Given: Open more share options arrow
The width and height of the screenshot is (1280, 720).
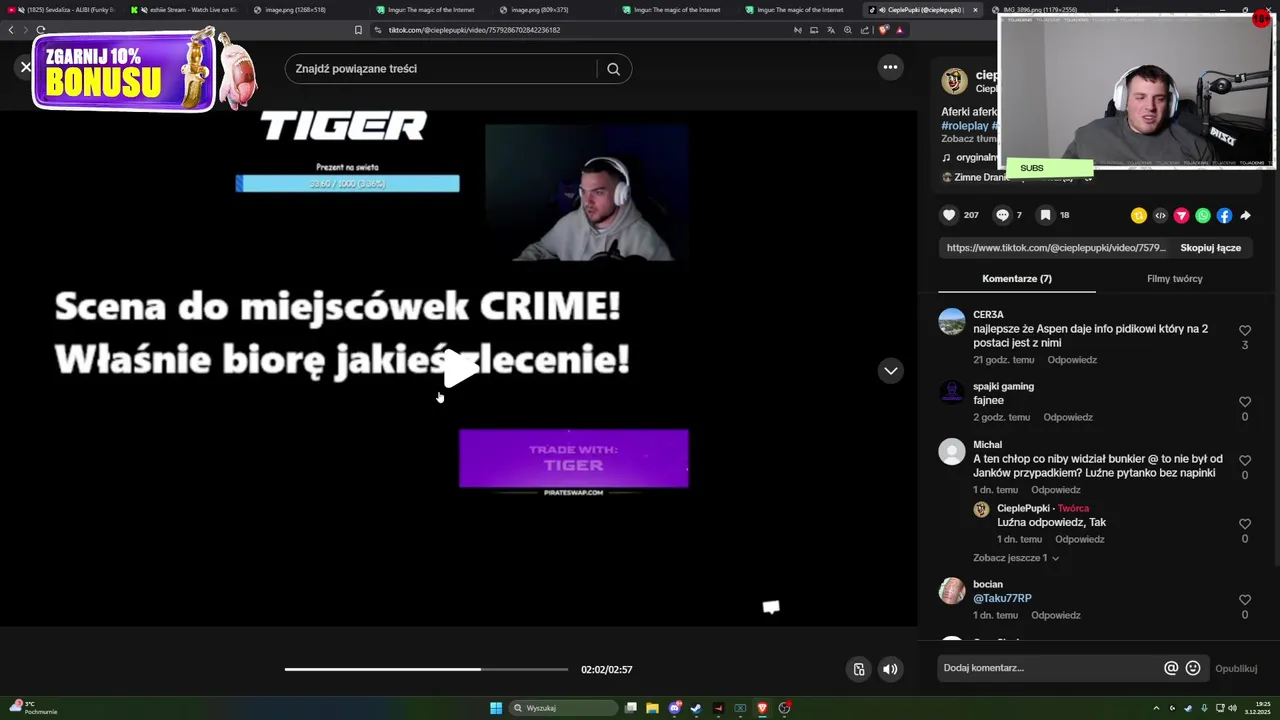Looking at the screenshot, I should (1246, 215).
